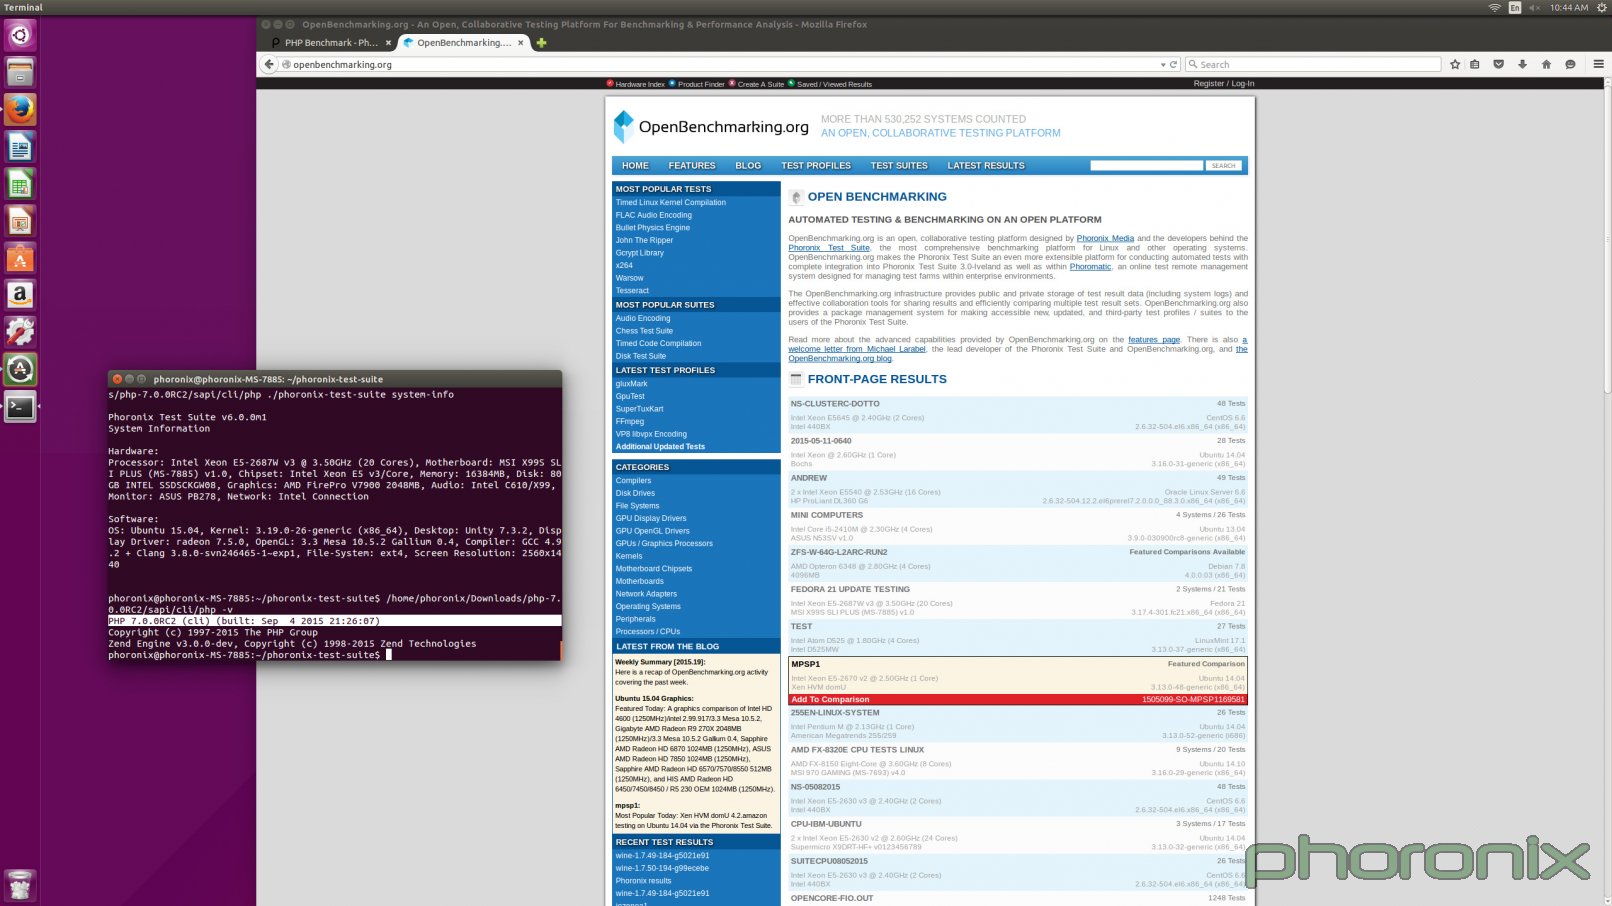
Task: Open Phoronix Media link
Action: pyautogui.click(x=1105, y=238)
